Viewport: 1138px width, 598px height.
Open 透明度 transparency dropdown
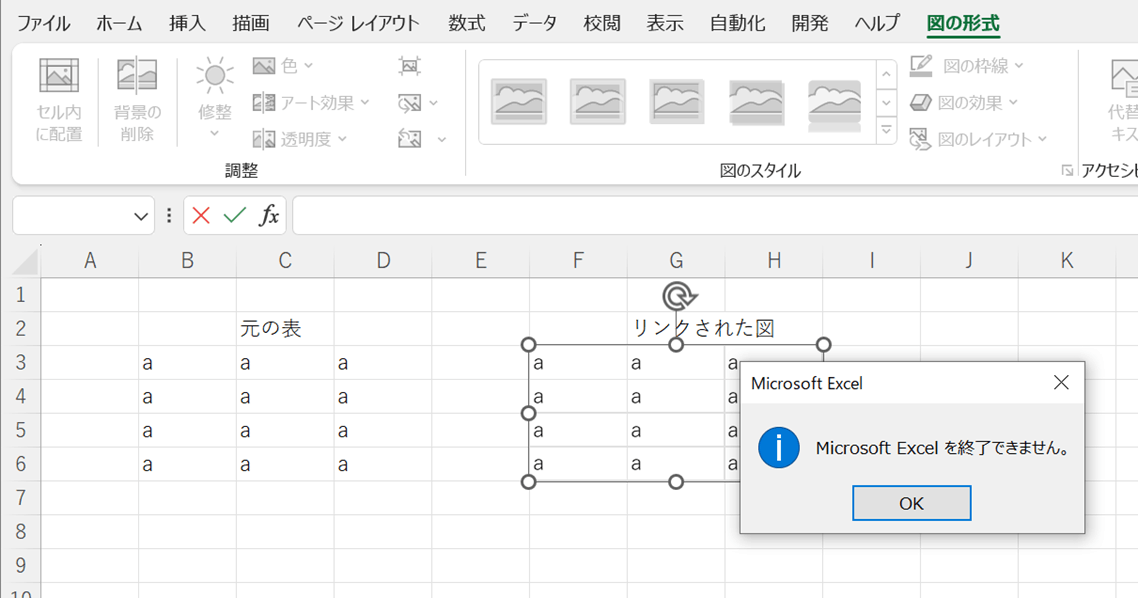(300, 139)
